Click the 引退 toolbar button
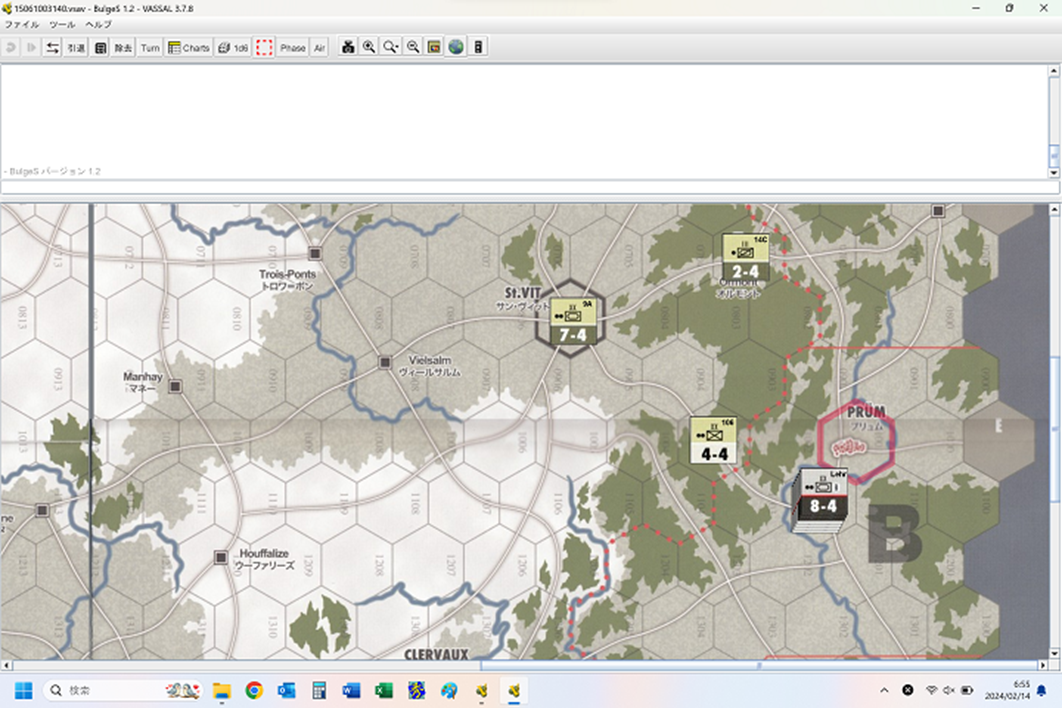The height and width of the screenshot is (708, 1062). (76, 47)
